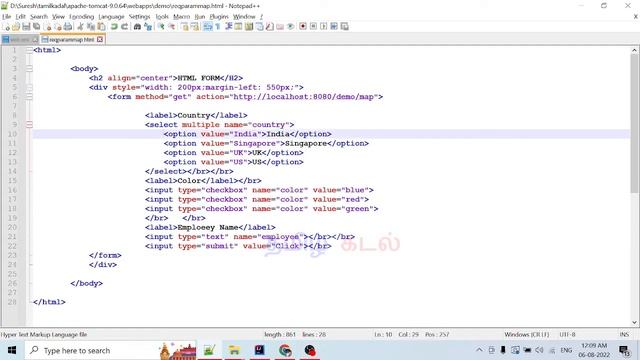The image size is (640, 360).
Task: Toggle Word Wrap in the toolbar
Action: coord(207,27)
